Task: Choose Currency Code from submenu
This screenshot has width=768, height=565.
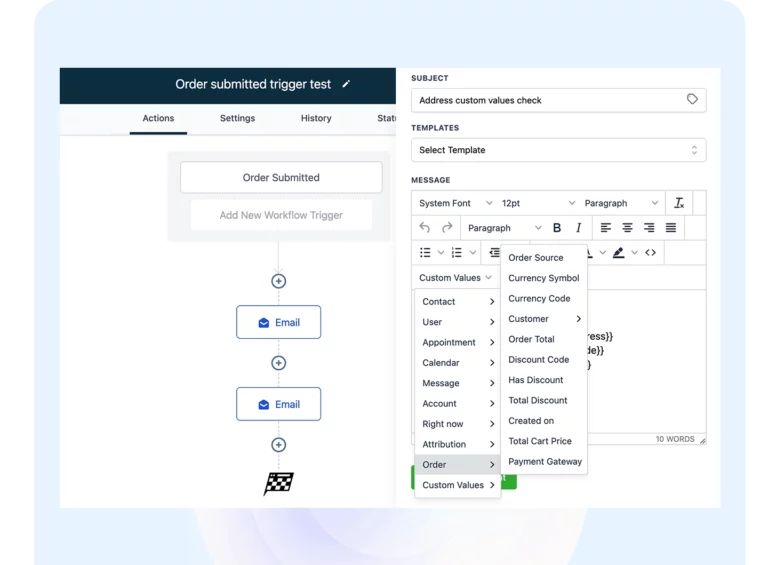Action: [544, 298]
